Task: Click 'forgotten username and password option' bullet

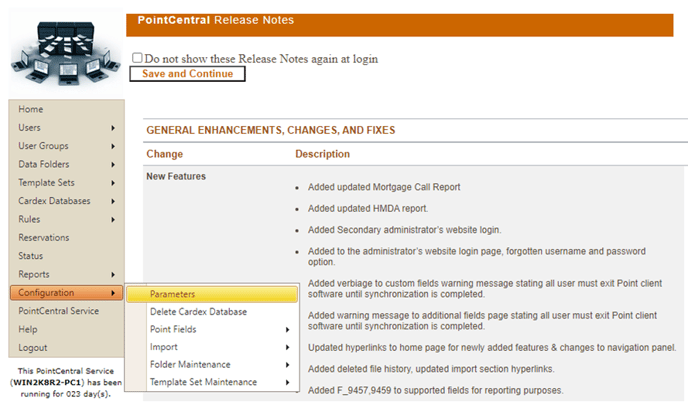Action: pyautogui.click(x=477, y=257)
